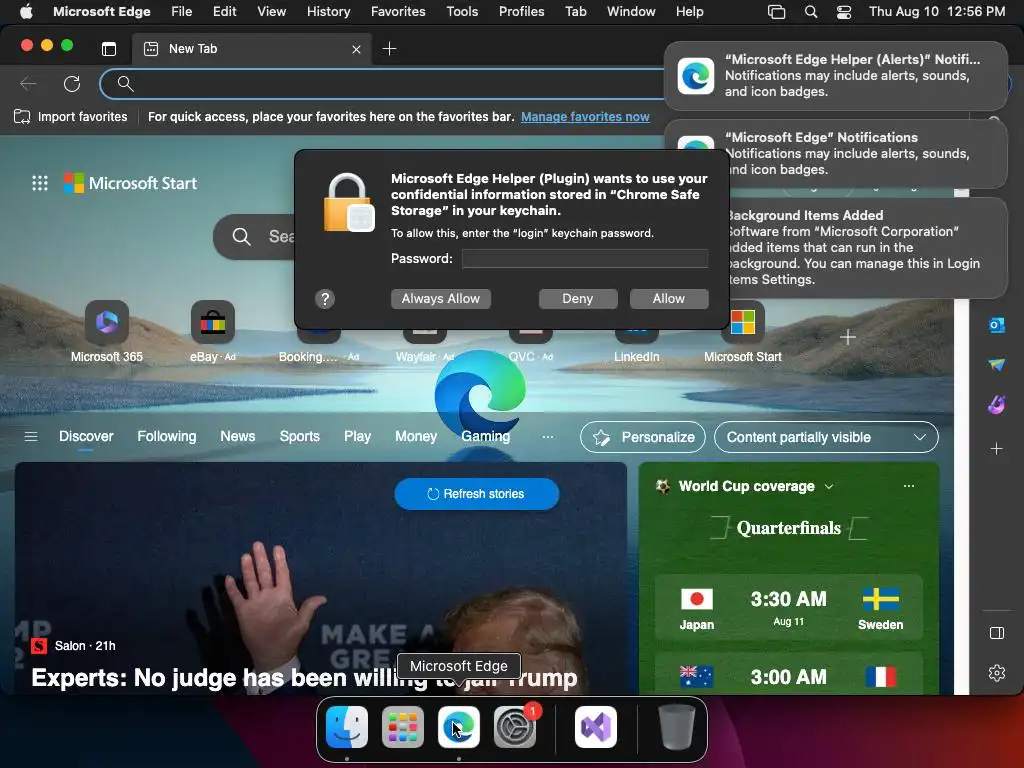The image size is (1024, 768).
Task: Open the purple Designer sidebar icon
Action: [996, 405]
